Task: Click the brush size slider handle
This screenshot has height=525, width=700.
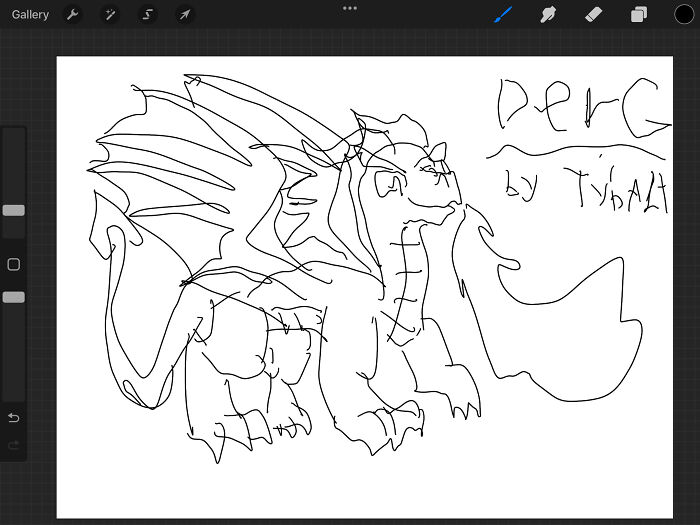Action: click(x=14, y=210)
